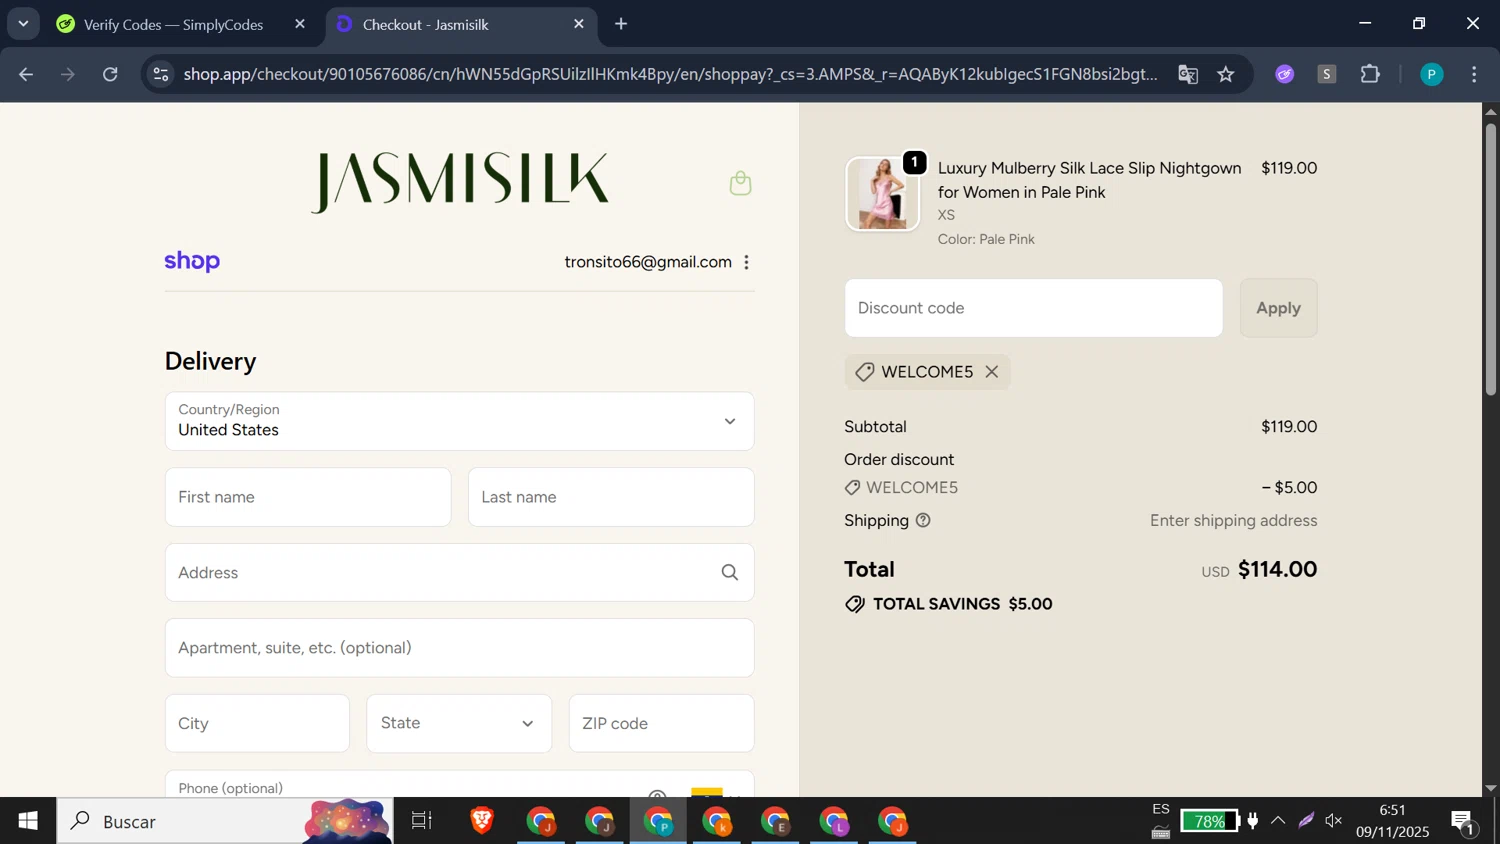Show hidden tray icons chevron
Screen dimensions: 1500x844
(1278, 821)
